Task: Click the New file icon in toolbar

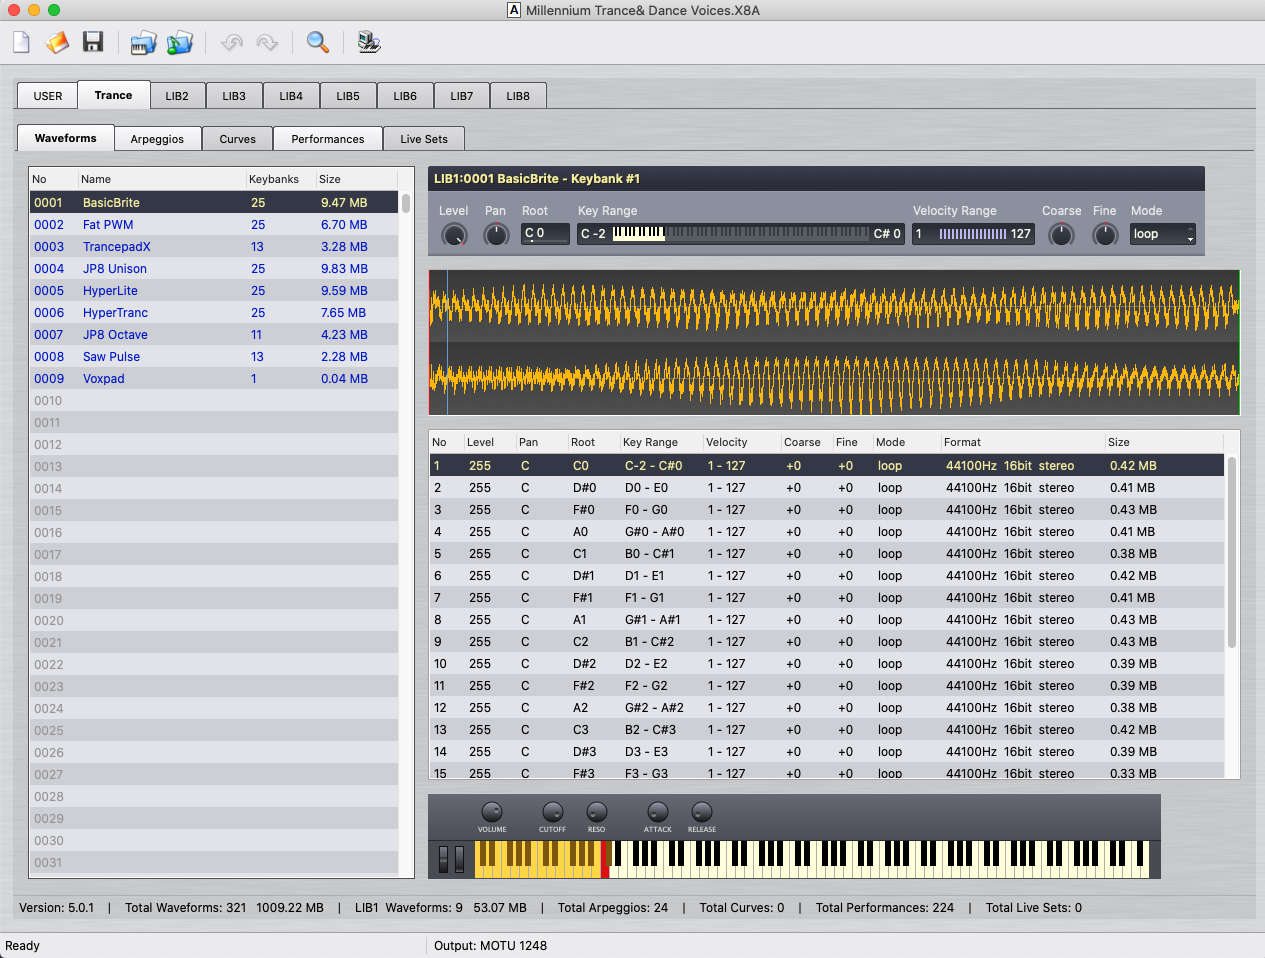Action: coord(21,42)
